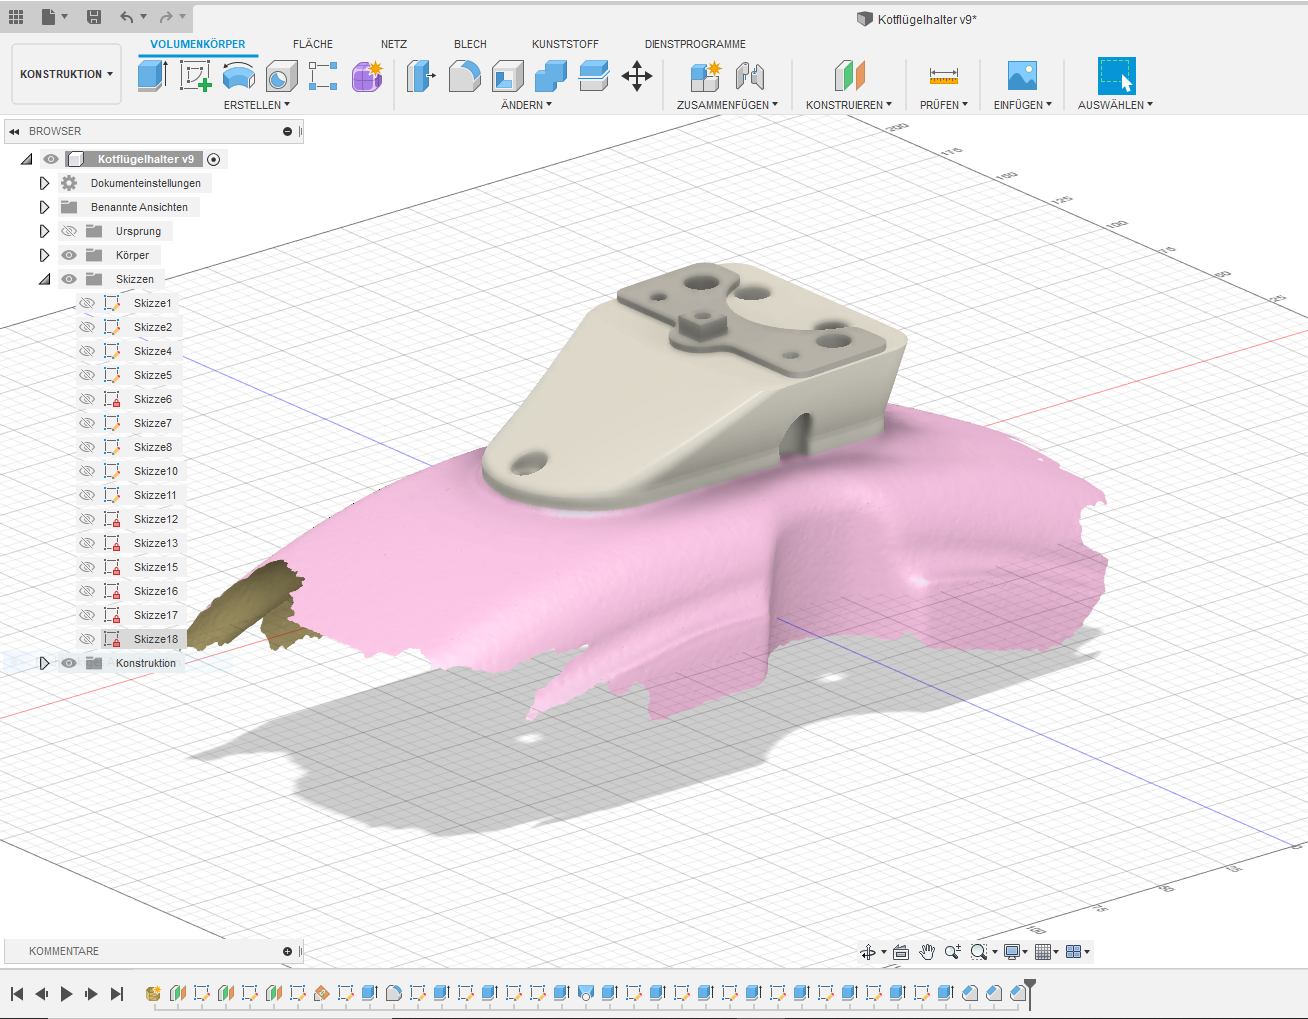Screen dimensions: 1308x1019
Task: Click the Hole tool icon
Action: [x=281, y=76]
